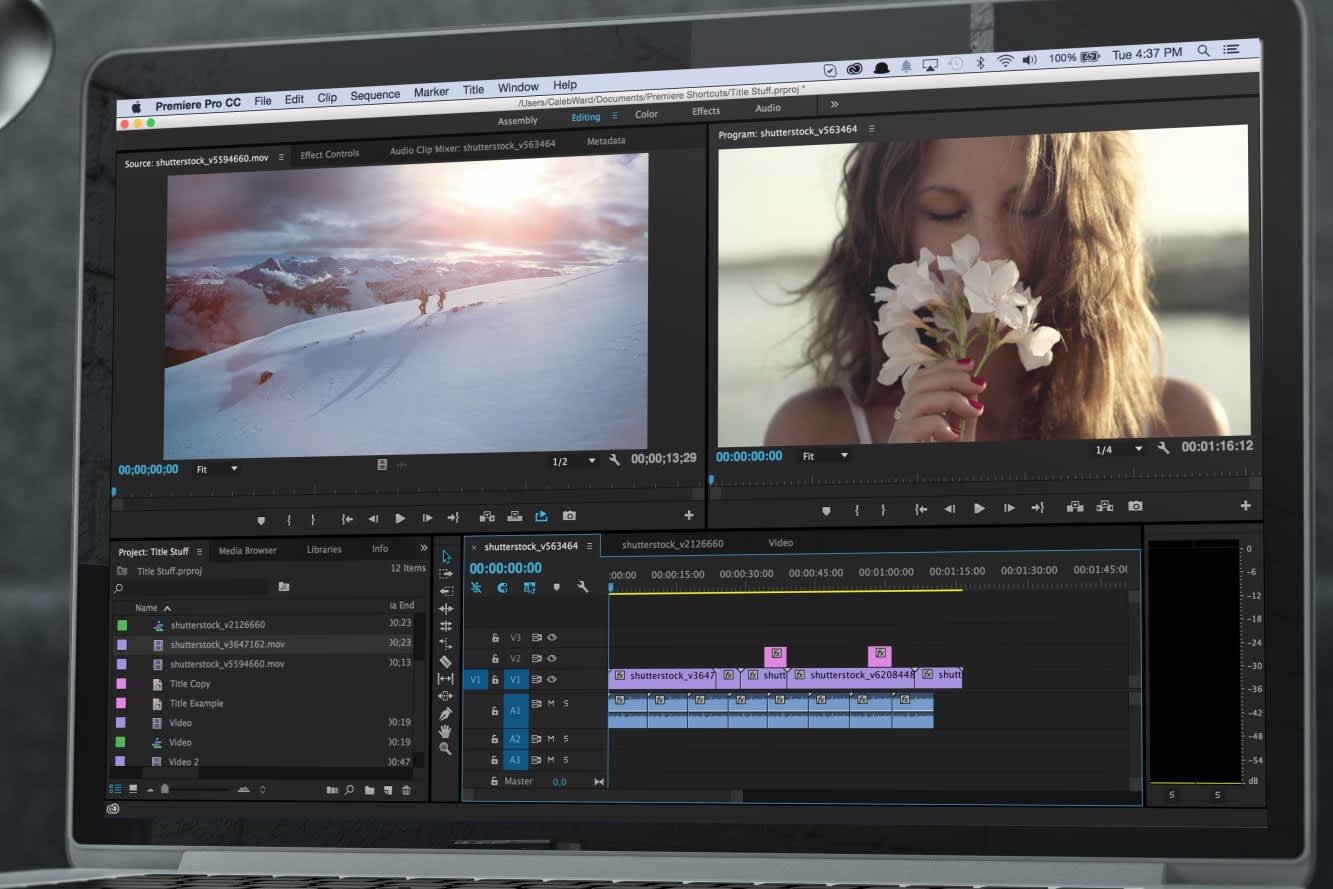Click the Project panel thumbnail zoom slider
Screen dimensions: 1333x889
[166, 790]
